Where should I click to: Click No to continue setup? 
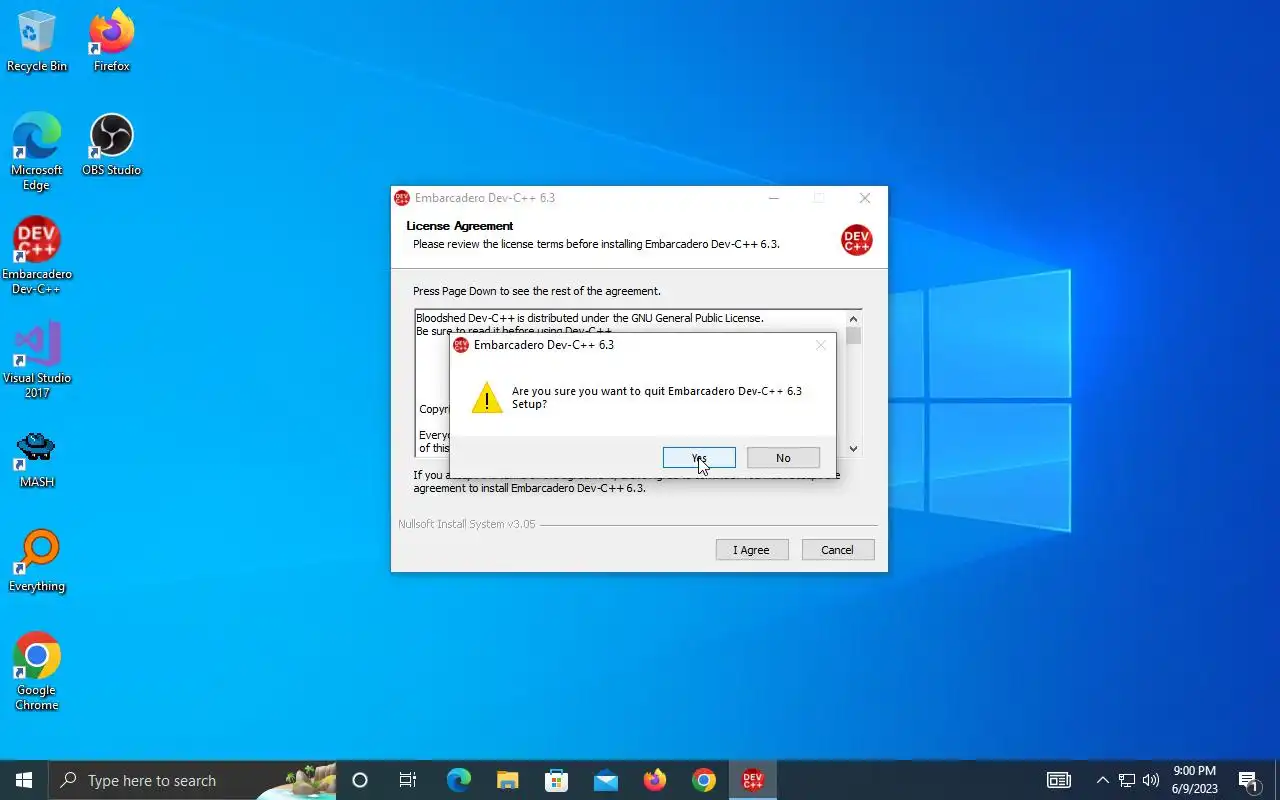click(783, 458)
